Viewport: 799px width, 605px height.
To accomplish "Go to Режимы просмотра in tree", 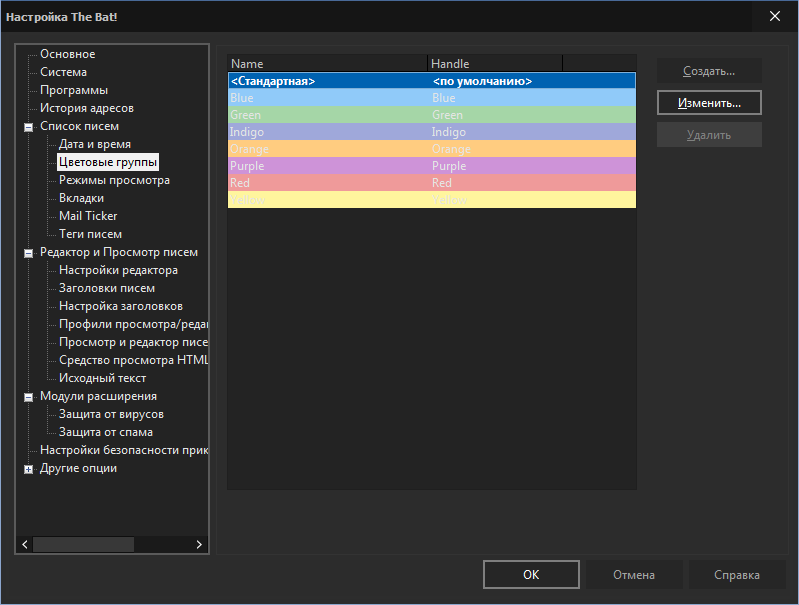I will [114, 180].
